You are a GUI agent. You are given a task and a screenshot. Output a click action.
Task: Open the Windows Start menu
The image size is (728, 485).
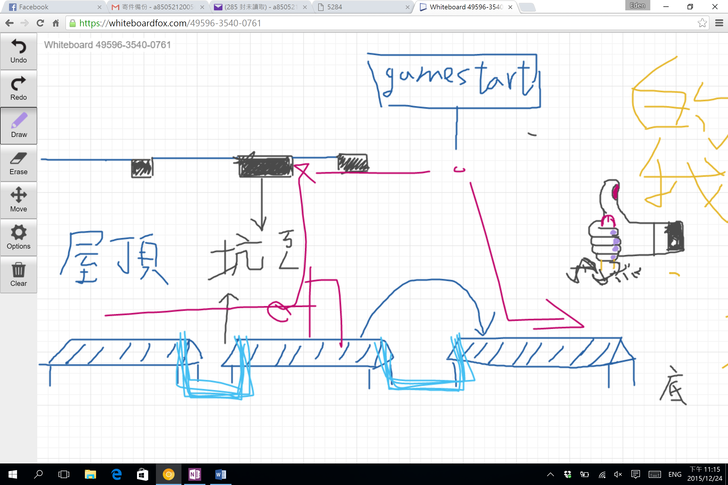click(x=12, y=474)
